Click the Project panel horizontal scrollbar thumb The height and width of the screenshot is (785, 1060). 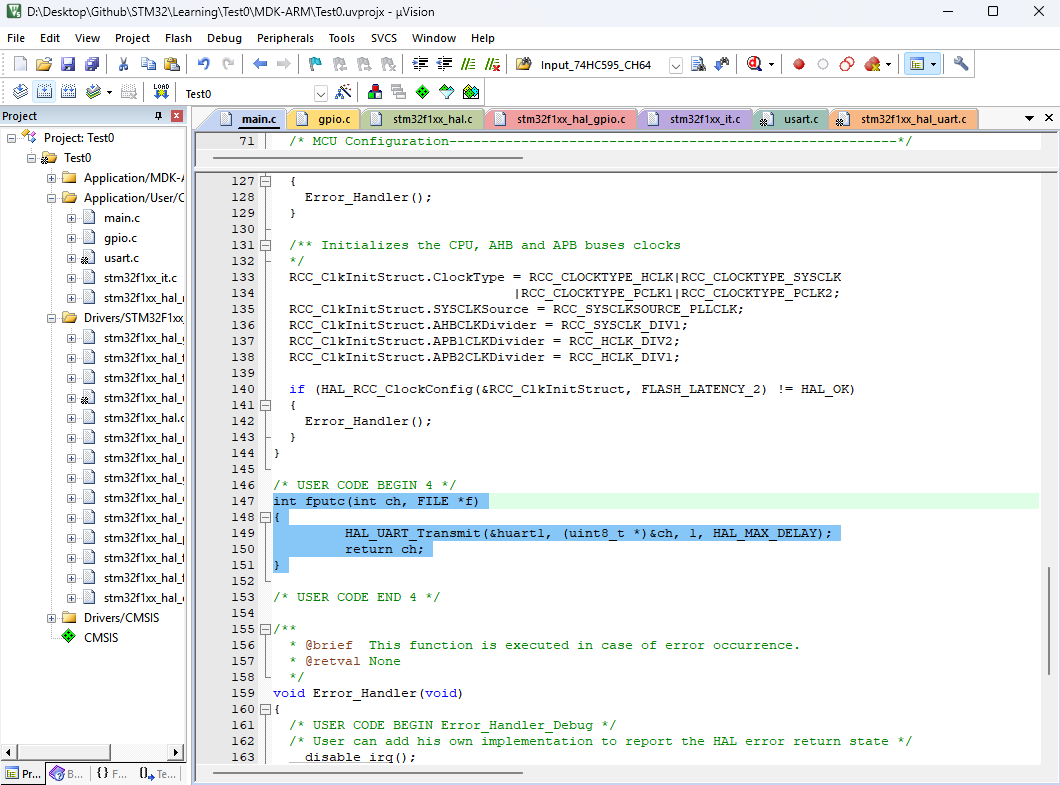point(64,752)
